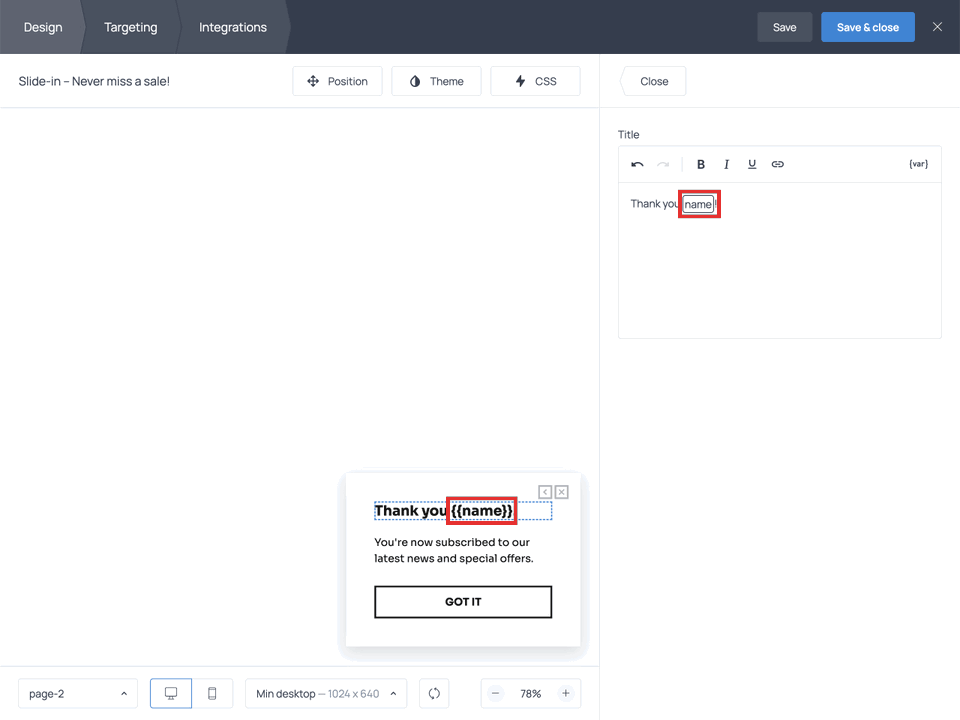Open the Position settings panel
Screen dimensions: 960x720
coord(337,81)
